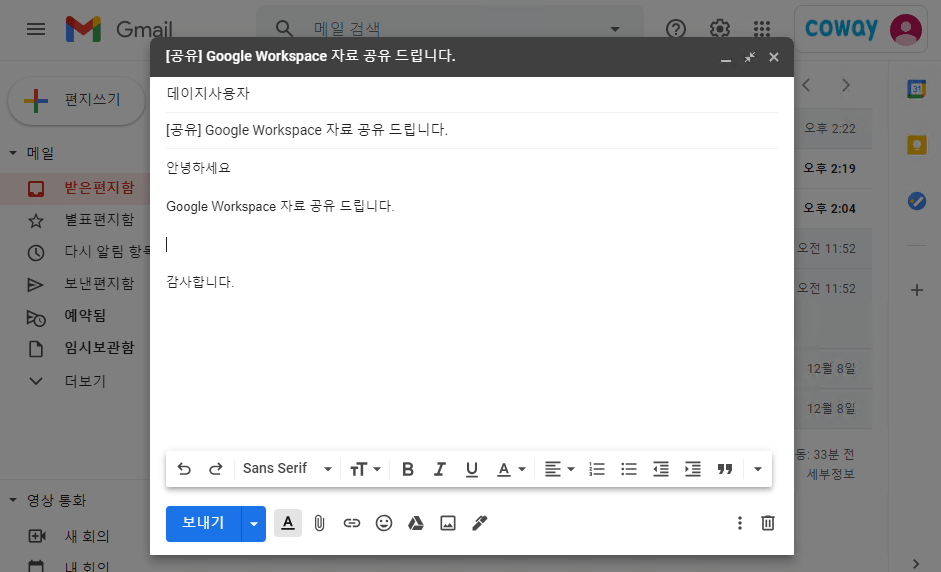Insert a signature with pen icon

point(480,523)
